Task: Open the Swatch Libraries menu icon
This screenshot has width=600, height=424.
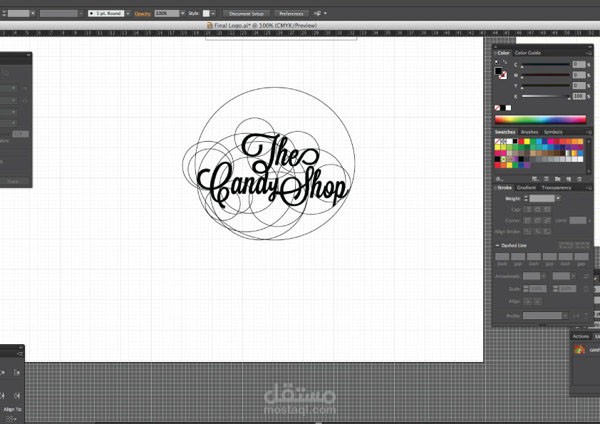Action: tap(499, 179)
